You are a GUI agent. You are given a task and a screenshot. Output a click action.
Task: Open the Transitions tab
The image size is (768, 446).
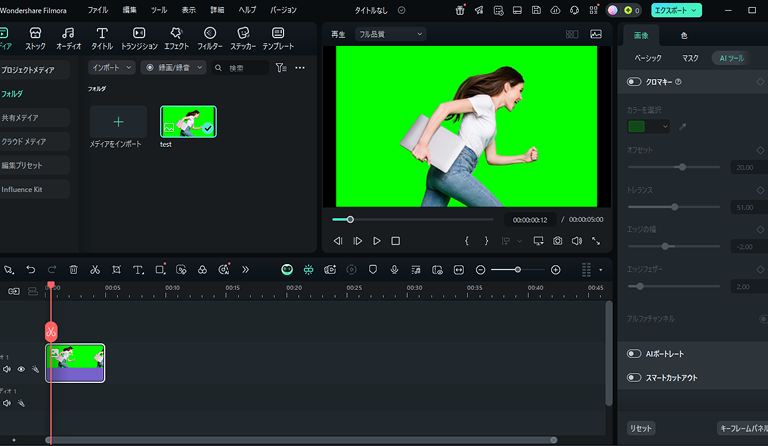pos(139,39)
